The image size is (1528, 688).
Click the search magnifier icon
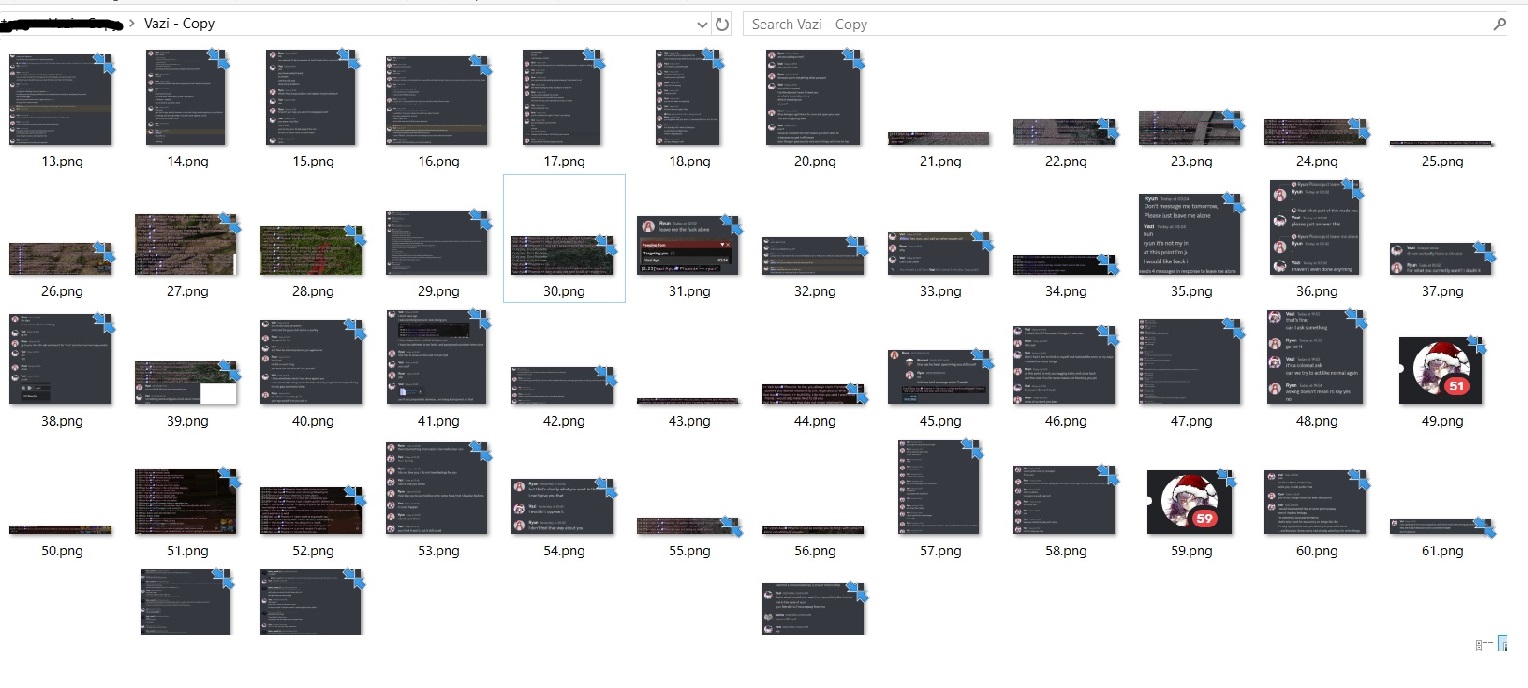[x=1499, y=24]
